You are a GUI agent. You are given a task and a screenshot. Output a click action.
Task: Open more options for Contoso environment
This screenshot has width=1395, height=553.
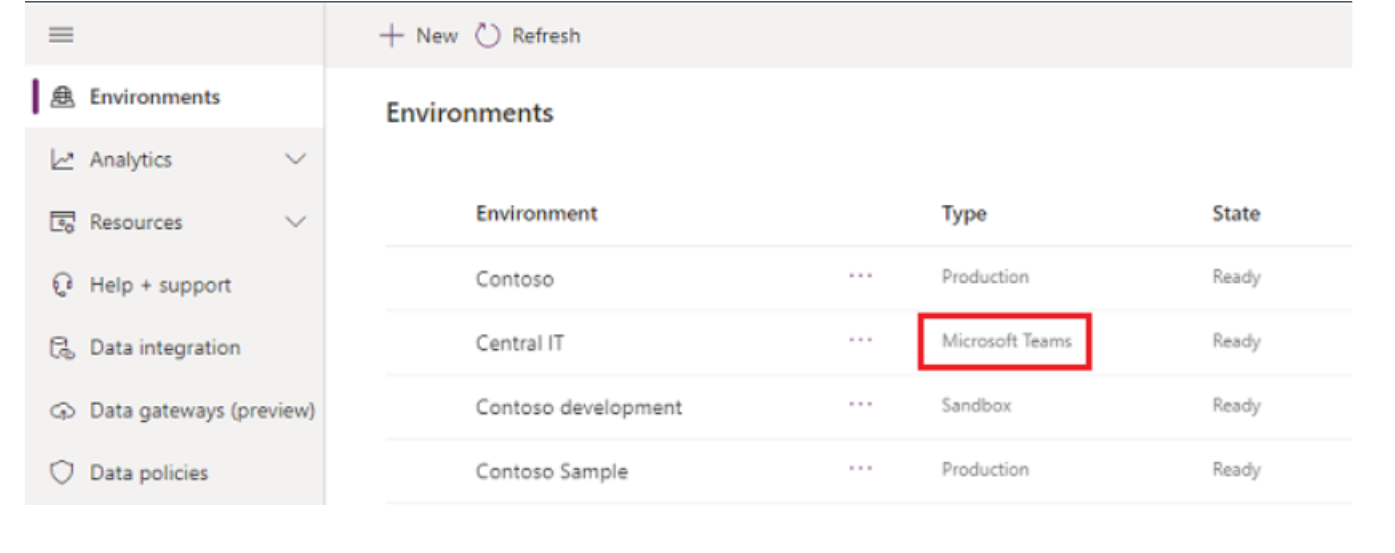[x=860, y=278]
